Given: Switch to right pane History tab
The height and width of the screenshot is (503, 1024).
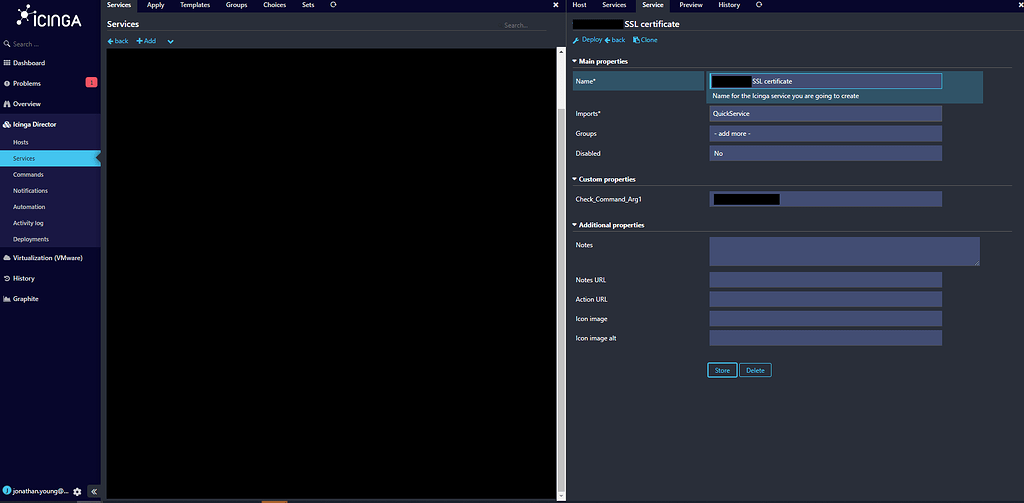Looking at the screenshot, I should tap(729, 5).
